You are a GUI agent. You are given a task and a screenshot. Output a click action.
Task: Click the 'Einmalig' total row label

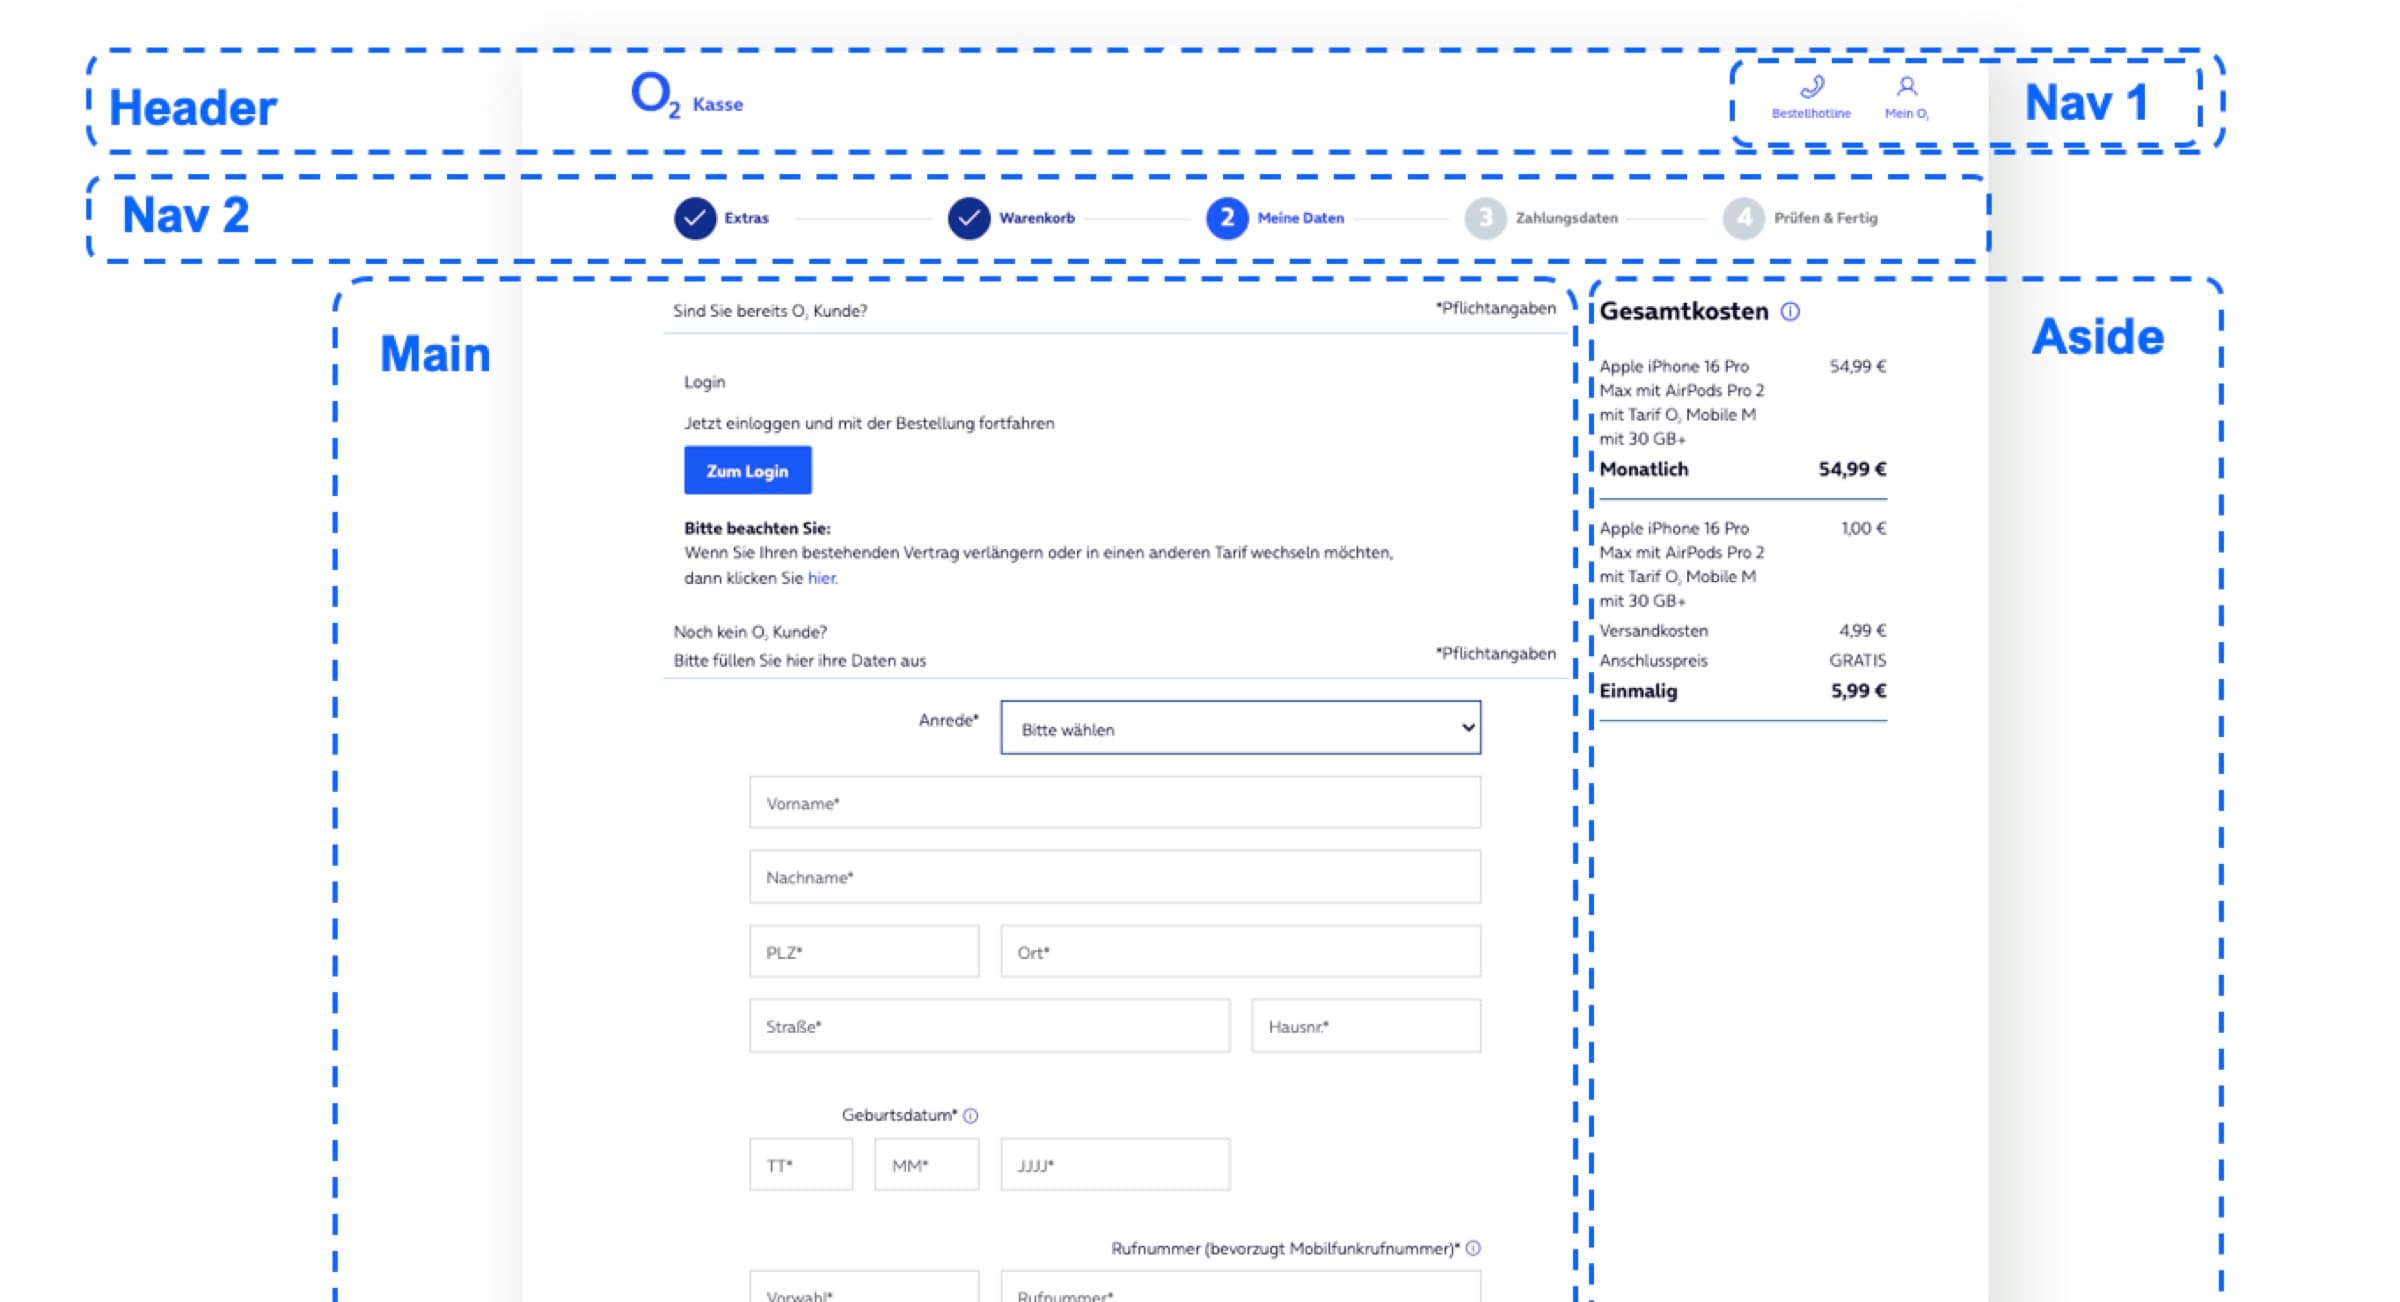1638,691
